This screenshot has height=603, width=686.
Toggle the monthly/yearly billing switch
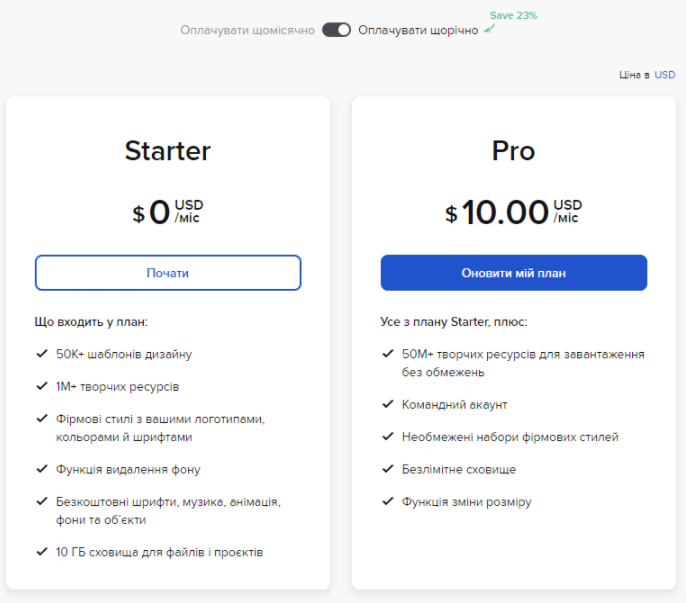click(336, 30)
